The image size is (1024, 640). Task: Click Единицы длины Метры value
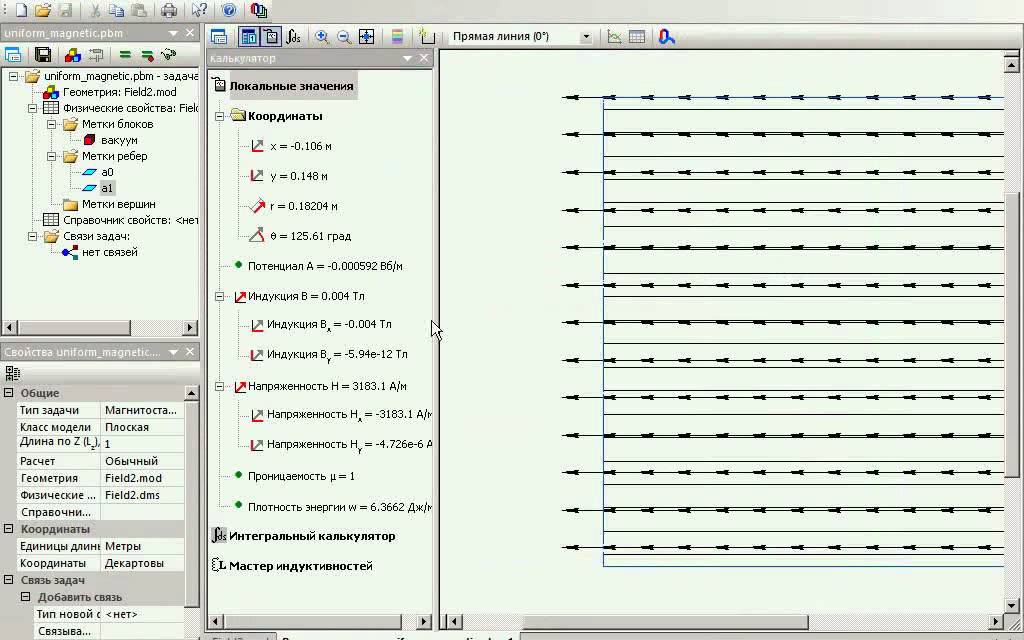142,546
